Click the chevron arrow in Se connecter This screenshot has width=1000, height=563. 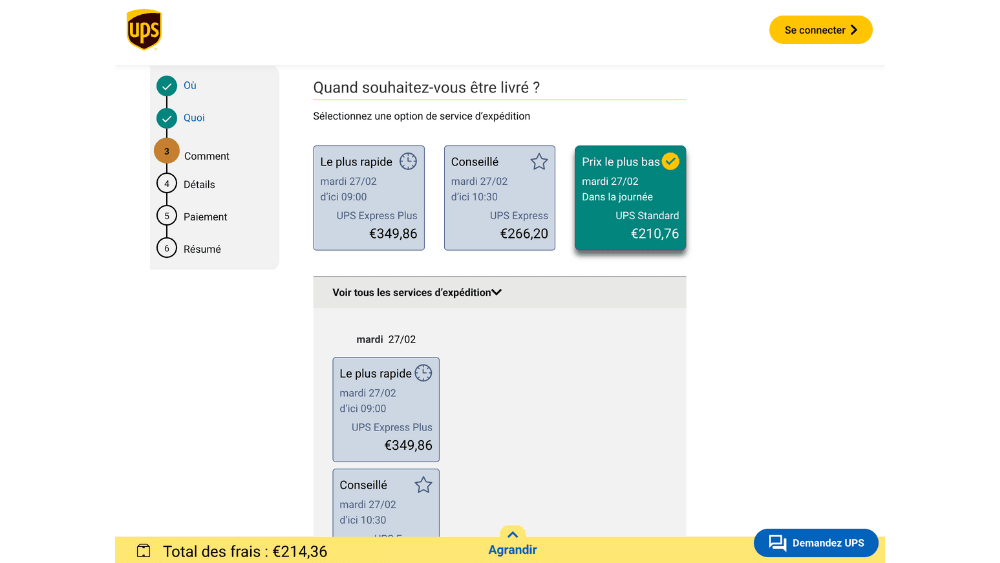point(854,30)
